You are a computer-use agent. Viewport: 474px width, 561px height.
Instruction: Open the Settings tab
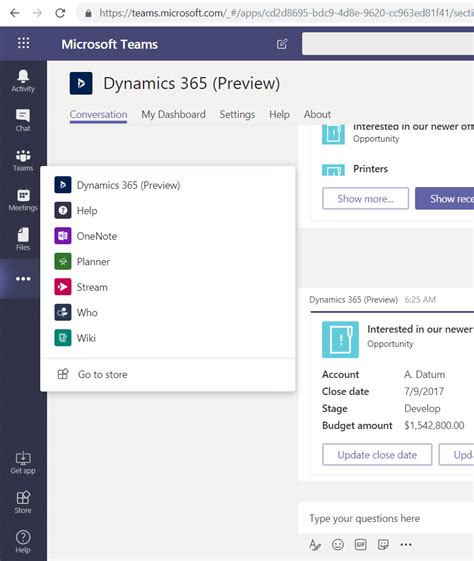(237, 114)
